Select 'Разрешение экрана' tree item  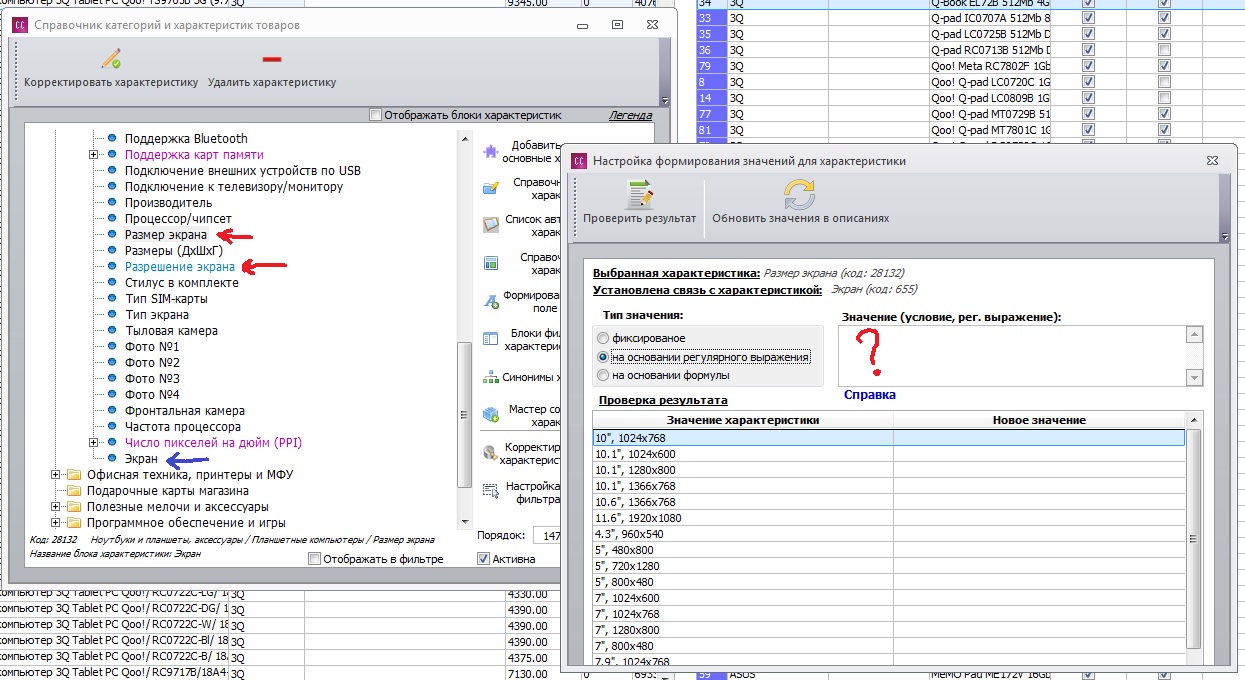point(180,267)
